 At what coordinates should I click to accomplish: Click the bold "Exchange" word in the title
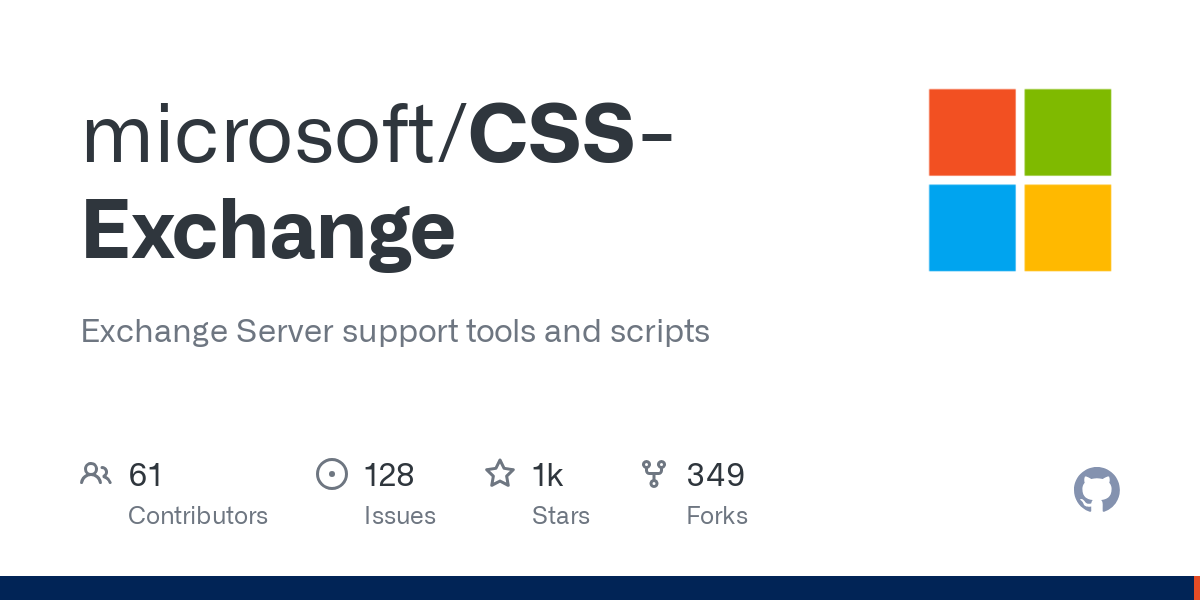[268, 231]
